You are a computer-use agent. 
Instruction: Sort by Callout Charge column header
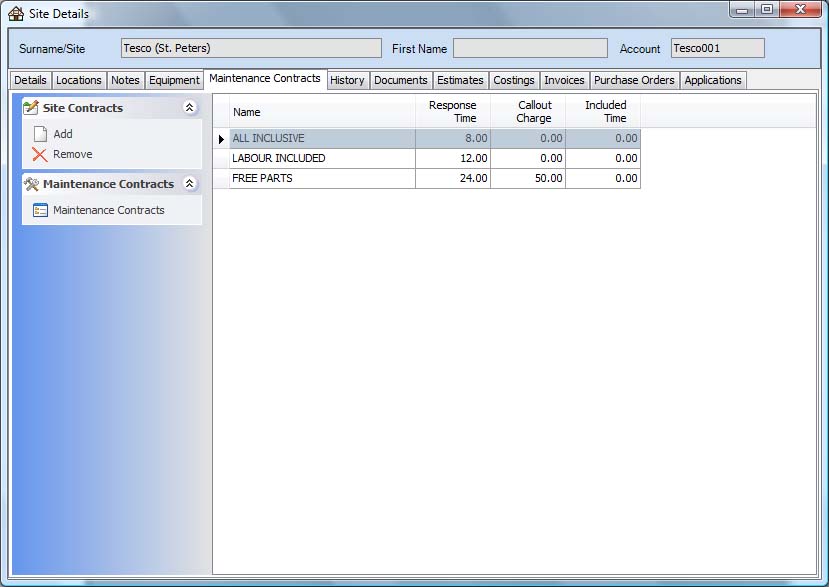(x=528, y=112)
